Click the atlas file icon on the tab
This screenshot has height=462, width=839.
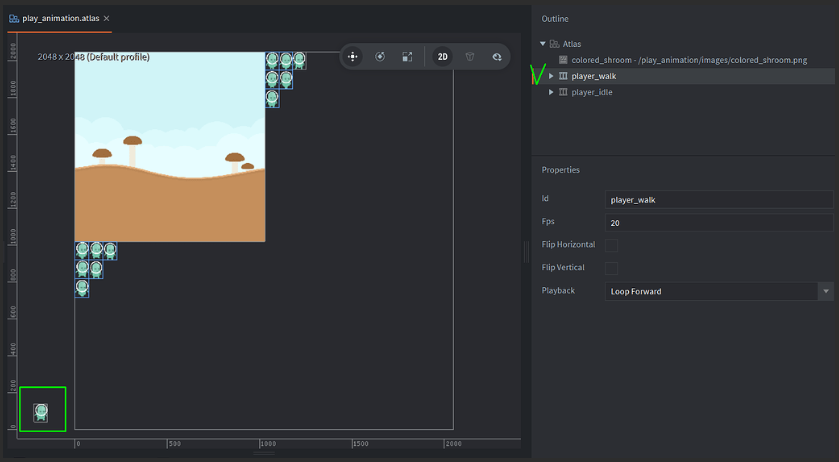[x=14, y=19]
